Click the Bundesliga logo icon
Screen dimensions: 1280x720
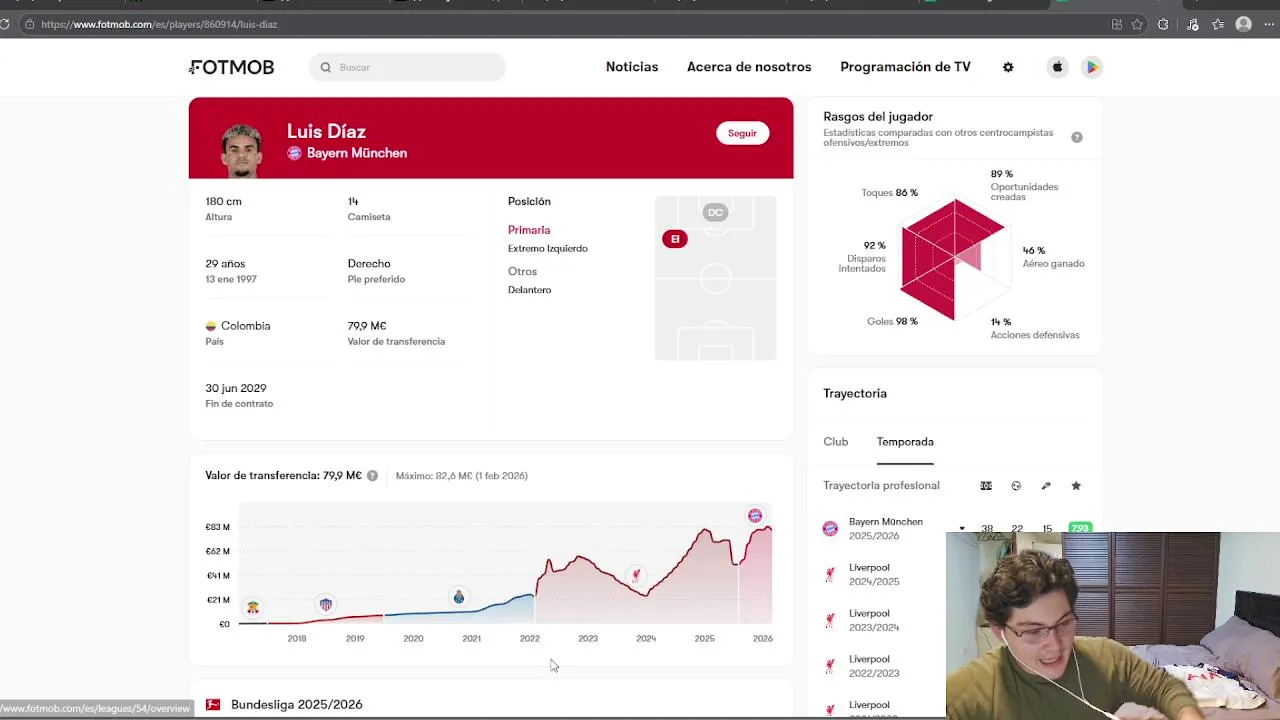(x=213, y=705)
